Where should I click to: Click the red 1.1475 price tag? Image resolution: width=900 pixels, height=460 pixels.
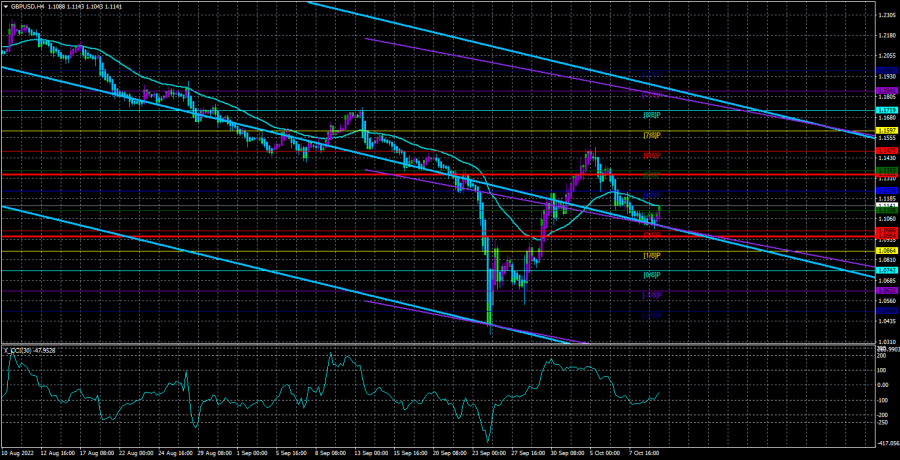click(x=885, y=150)
